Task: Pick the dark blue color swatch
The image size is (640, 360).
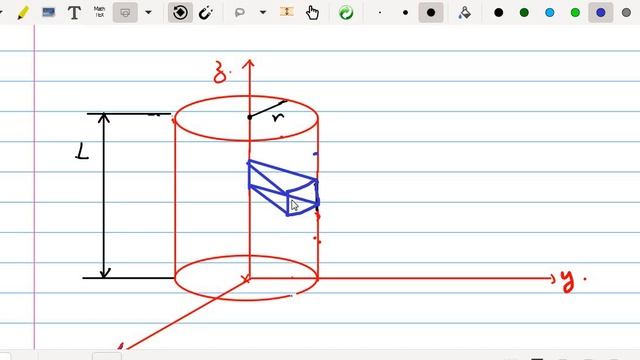Action: pyautogui.click(x=600, y=13)
